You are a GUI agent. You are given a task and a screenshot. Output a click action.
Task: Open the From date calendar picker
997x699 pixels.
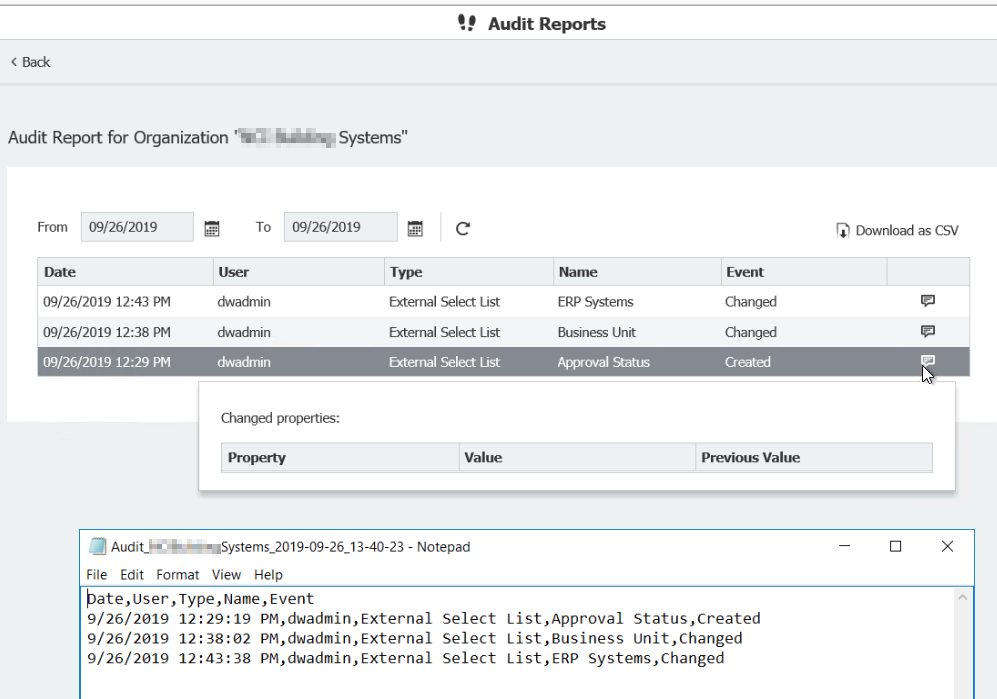[212, 228]
